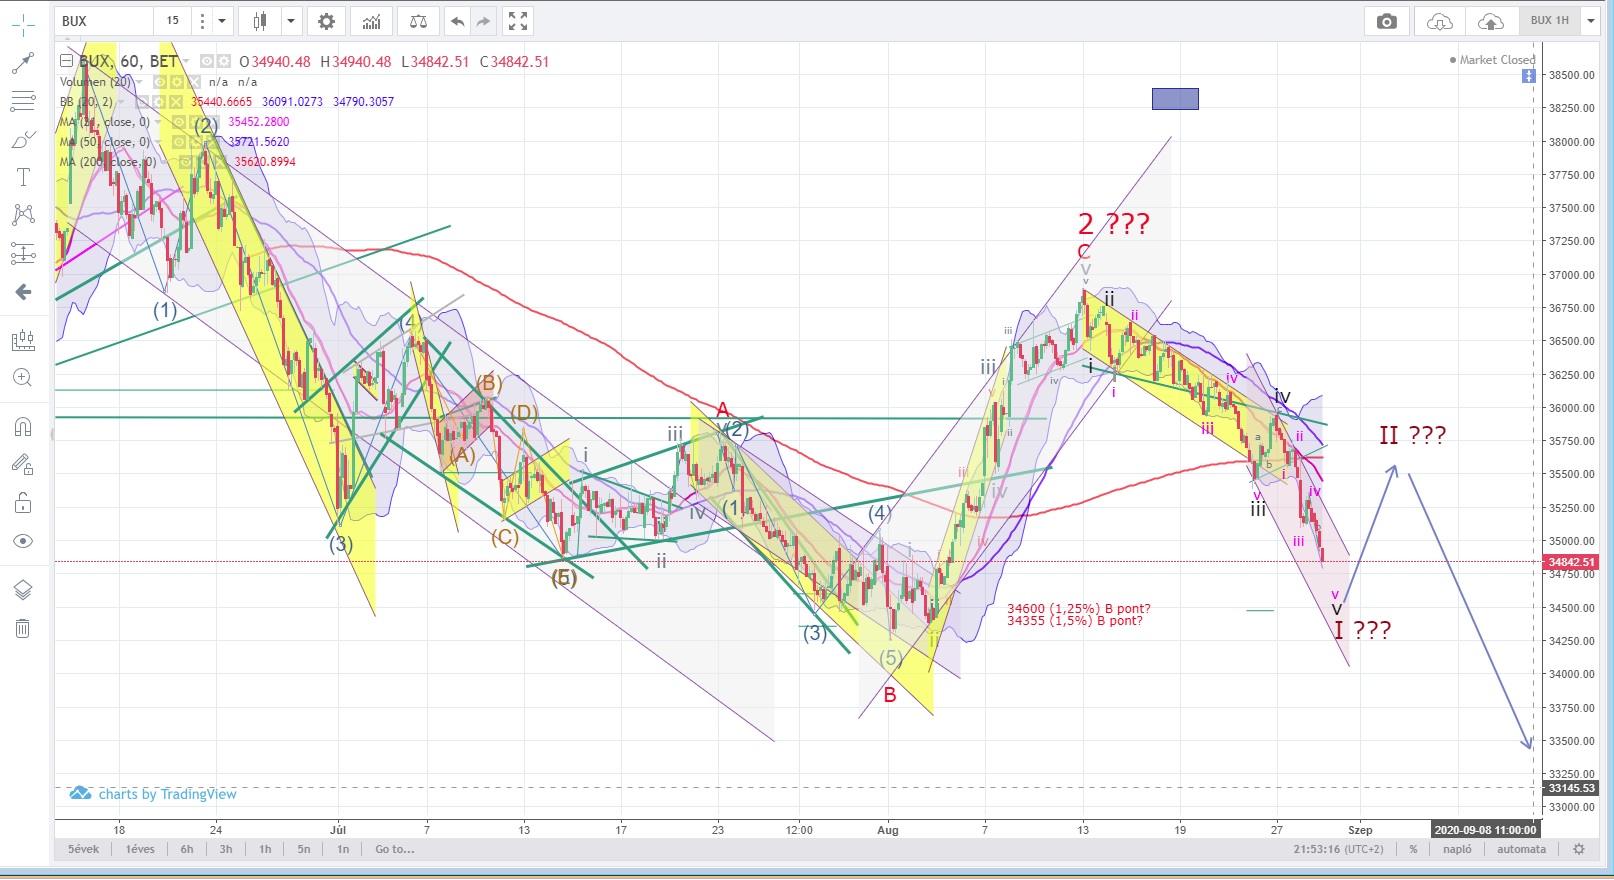Activate the magnet mode tool
Image resolution: width=1614 pixels, height=880 pixels.
(x=23, y=427)
